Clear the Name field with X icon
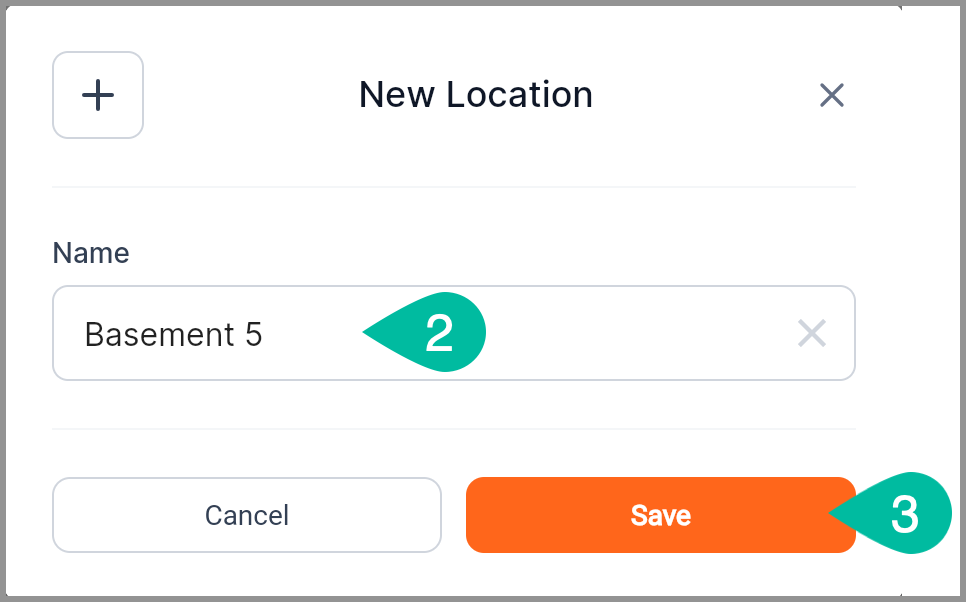The image size is (966, 602). (x=811, y=333)
